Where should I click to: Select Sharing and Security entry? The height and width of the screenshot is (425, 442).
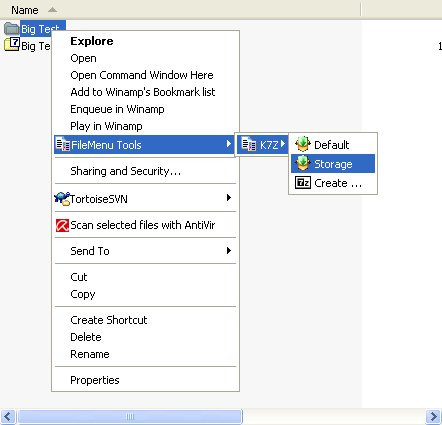tap(125, 171)
